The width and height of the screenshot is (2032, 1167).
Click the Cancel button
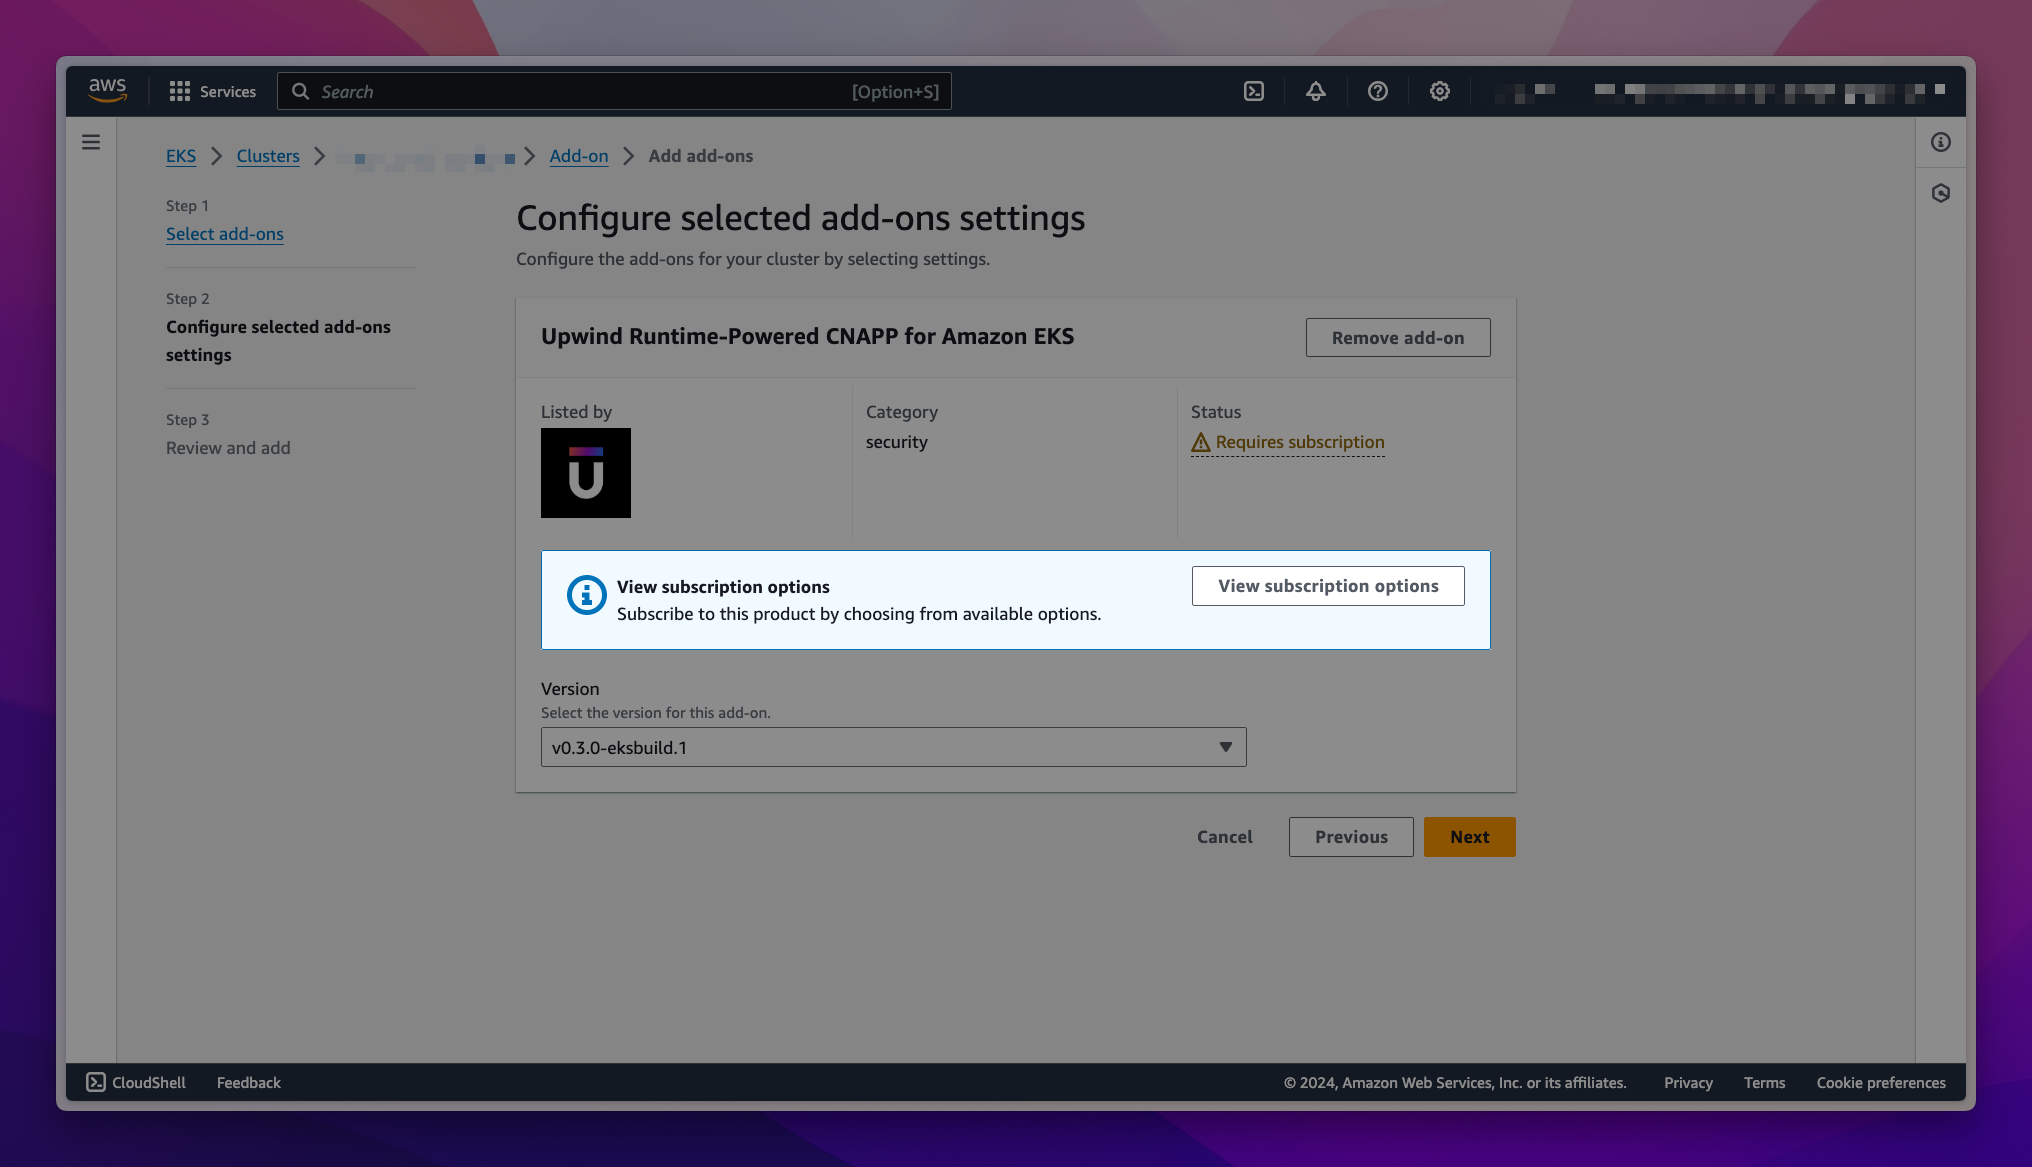tap(1225, 837)
